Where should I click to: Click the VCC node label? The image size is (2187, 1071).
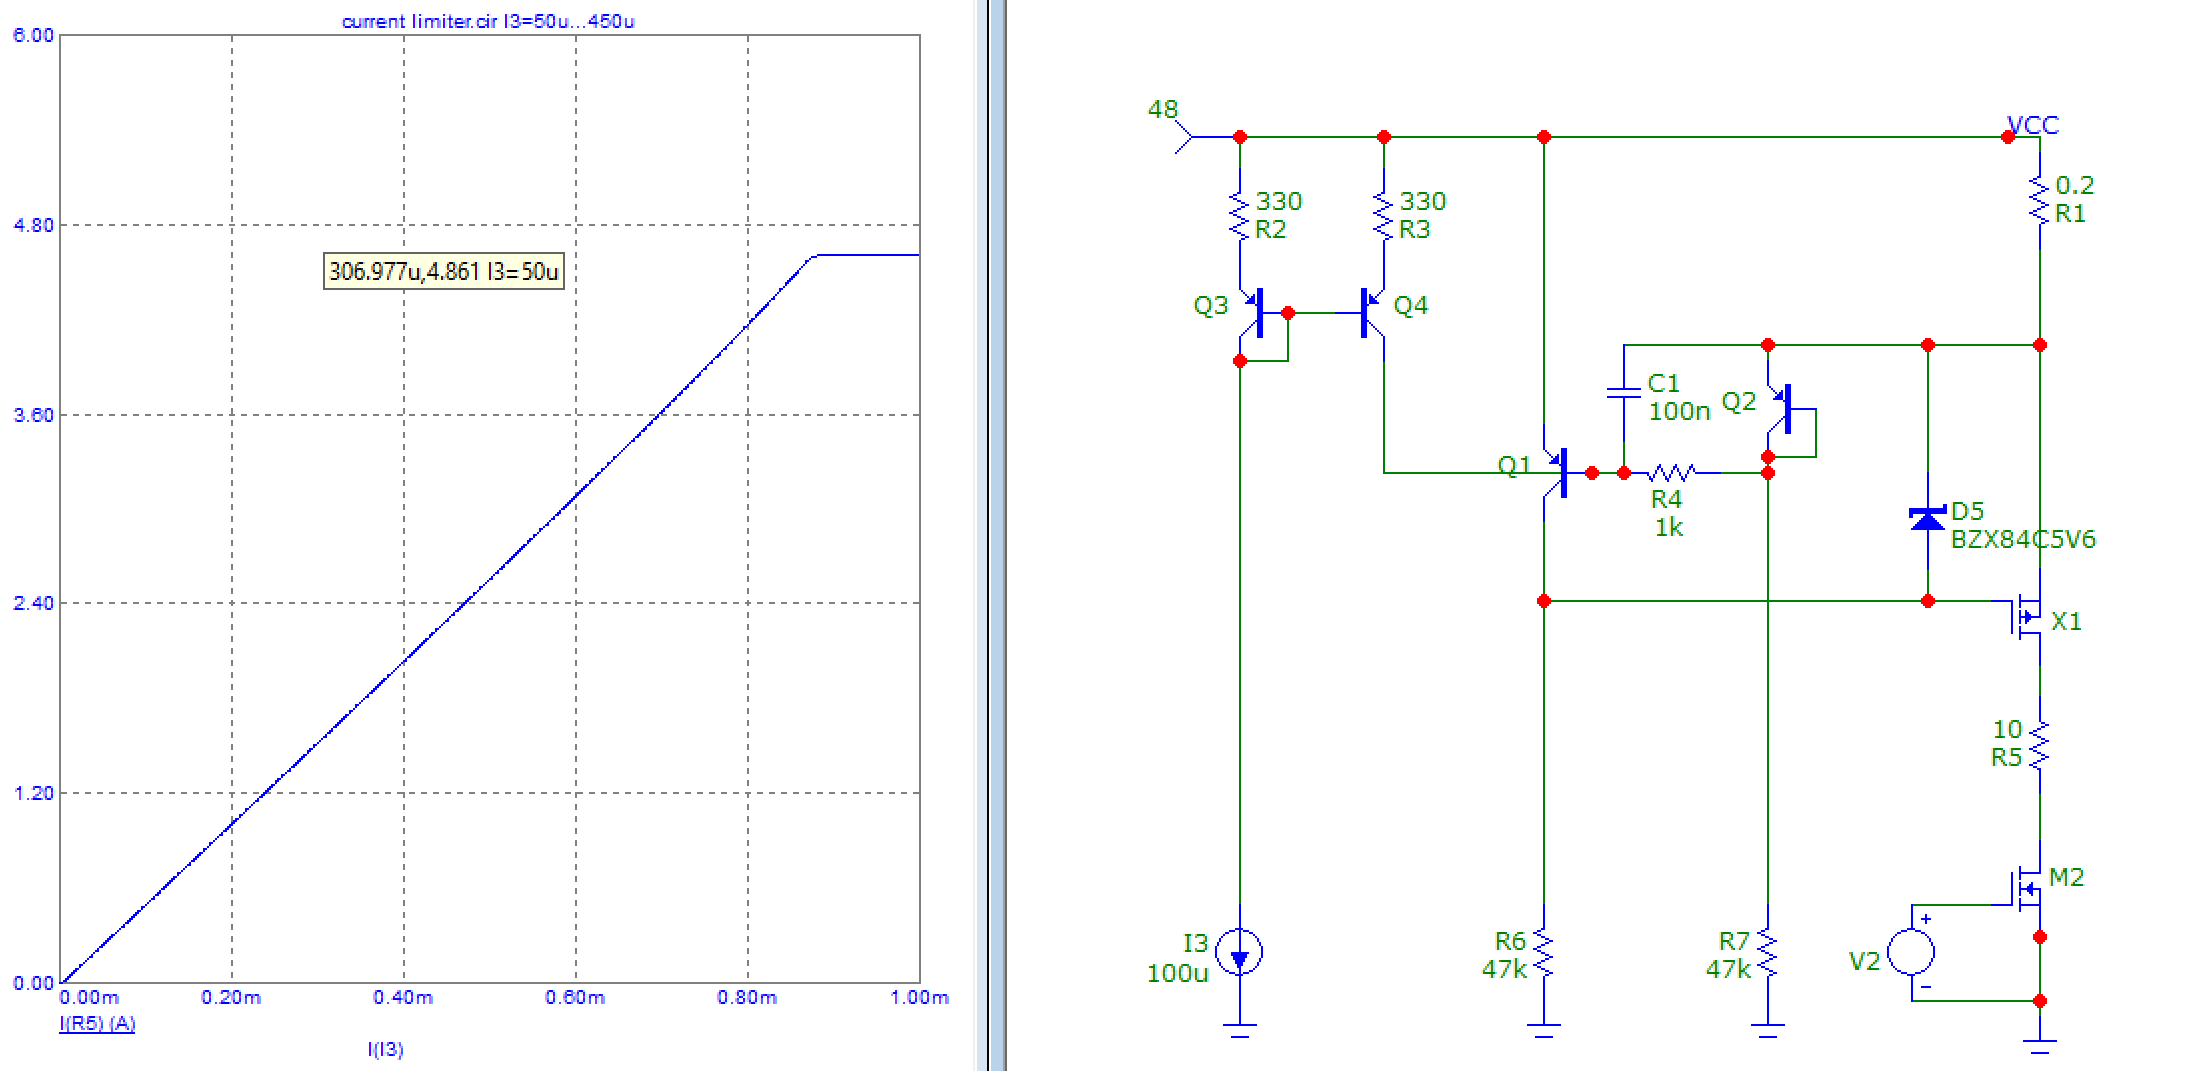click(x=2033, y=125)
